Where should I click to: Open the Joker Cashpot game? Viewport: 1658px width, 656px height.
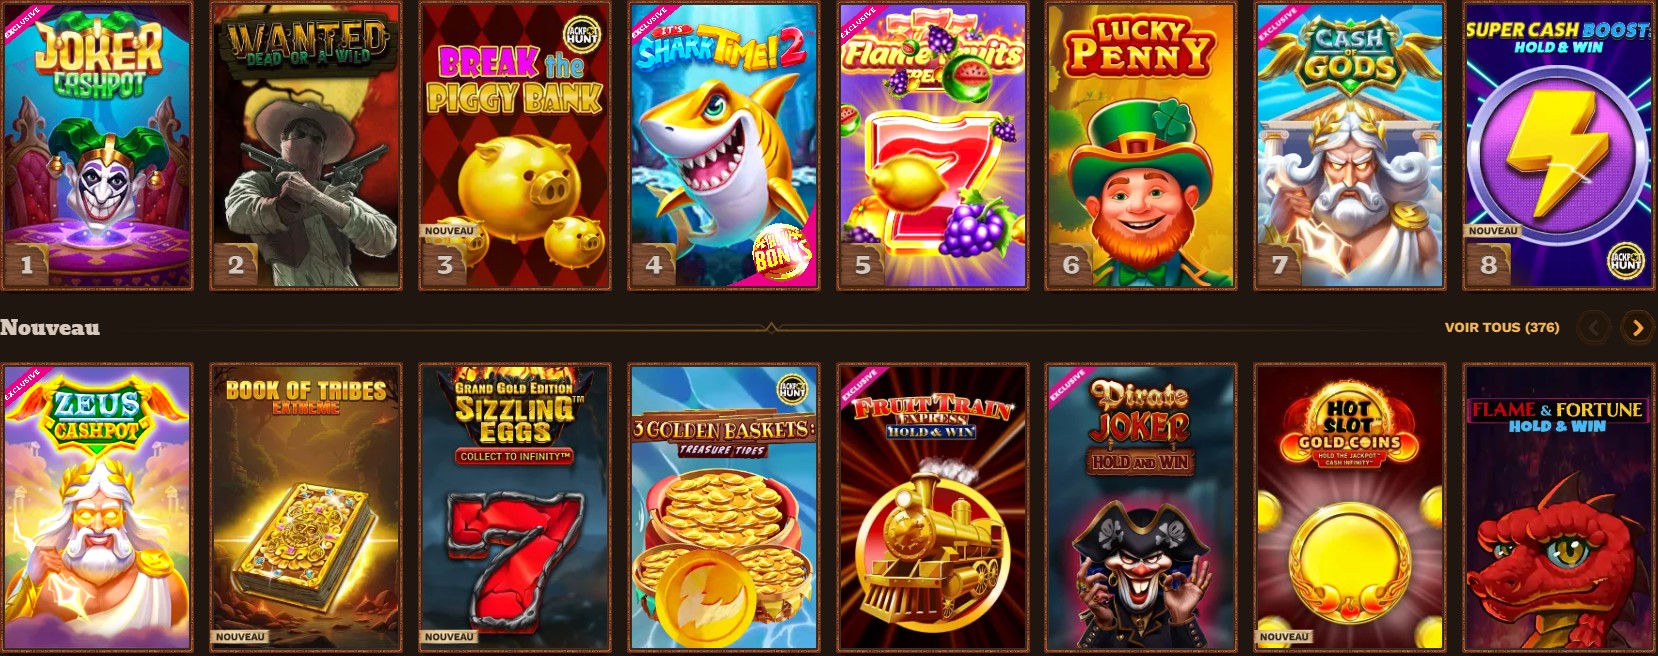96,146
